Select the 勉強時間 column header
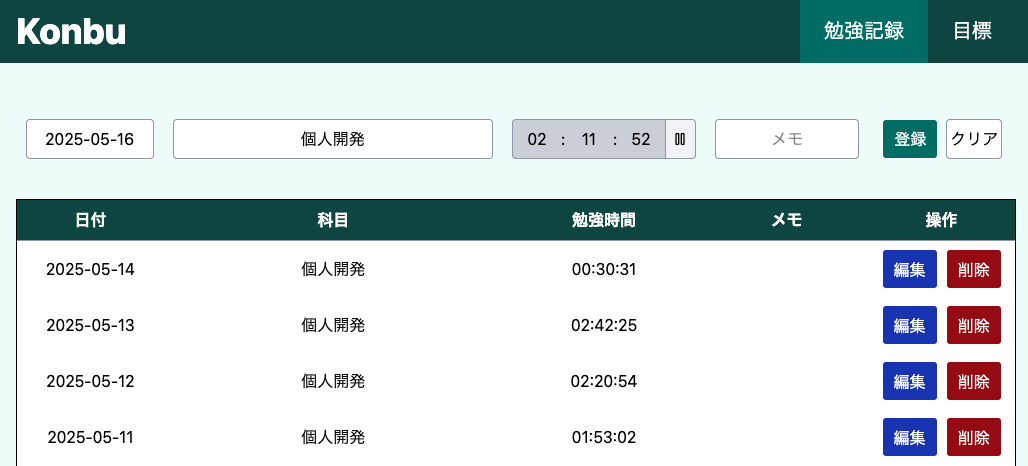Image resolution: width=1028 pixels, height=466 pixels. click(604, 220)
